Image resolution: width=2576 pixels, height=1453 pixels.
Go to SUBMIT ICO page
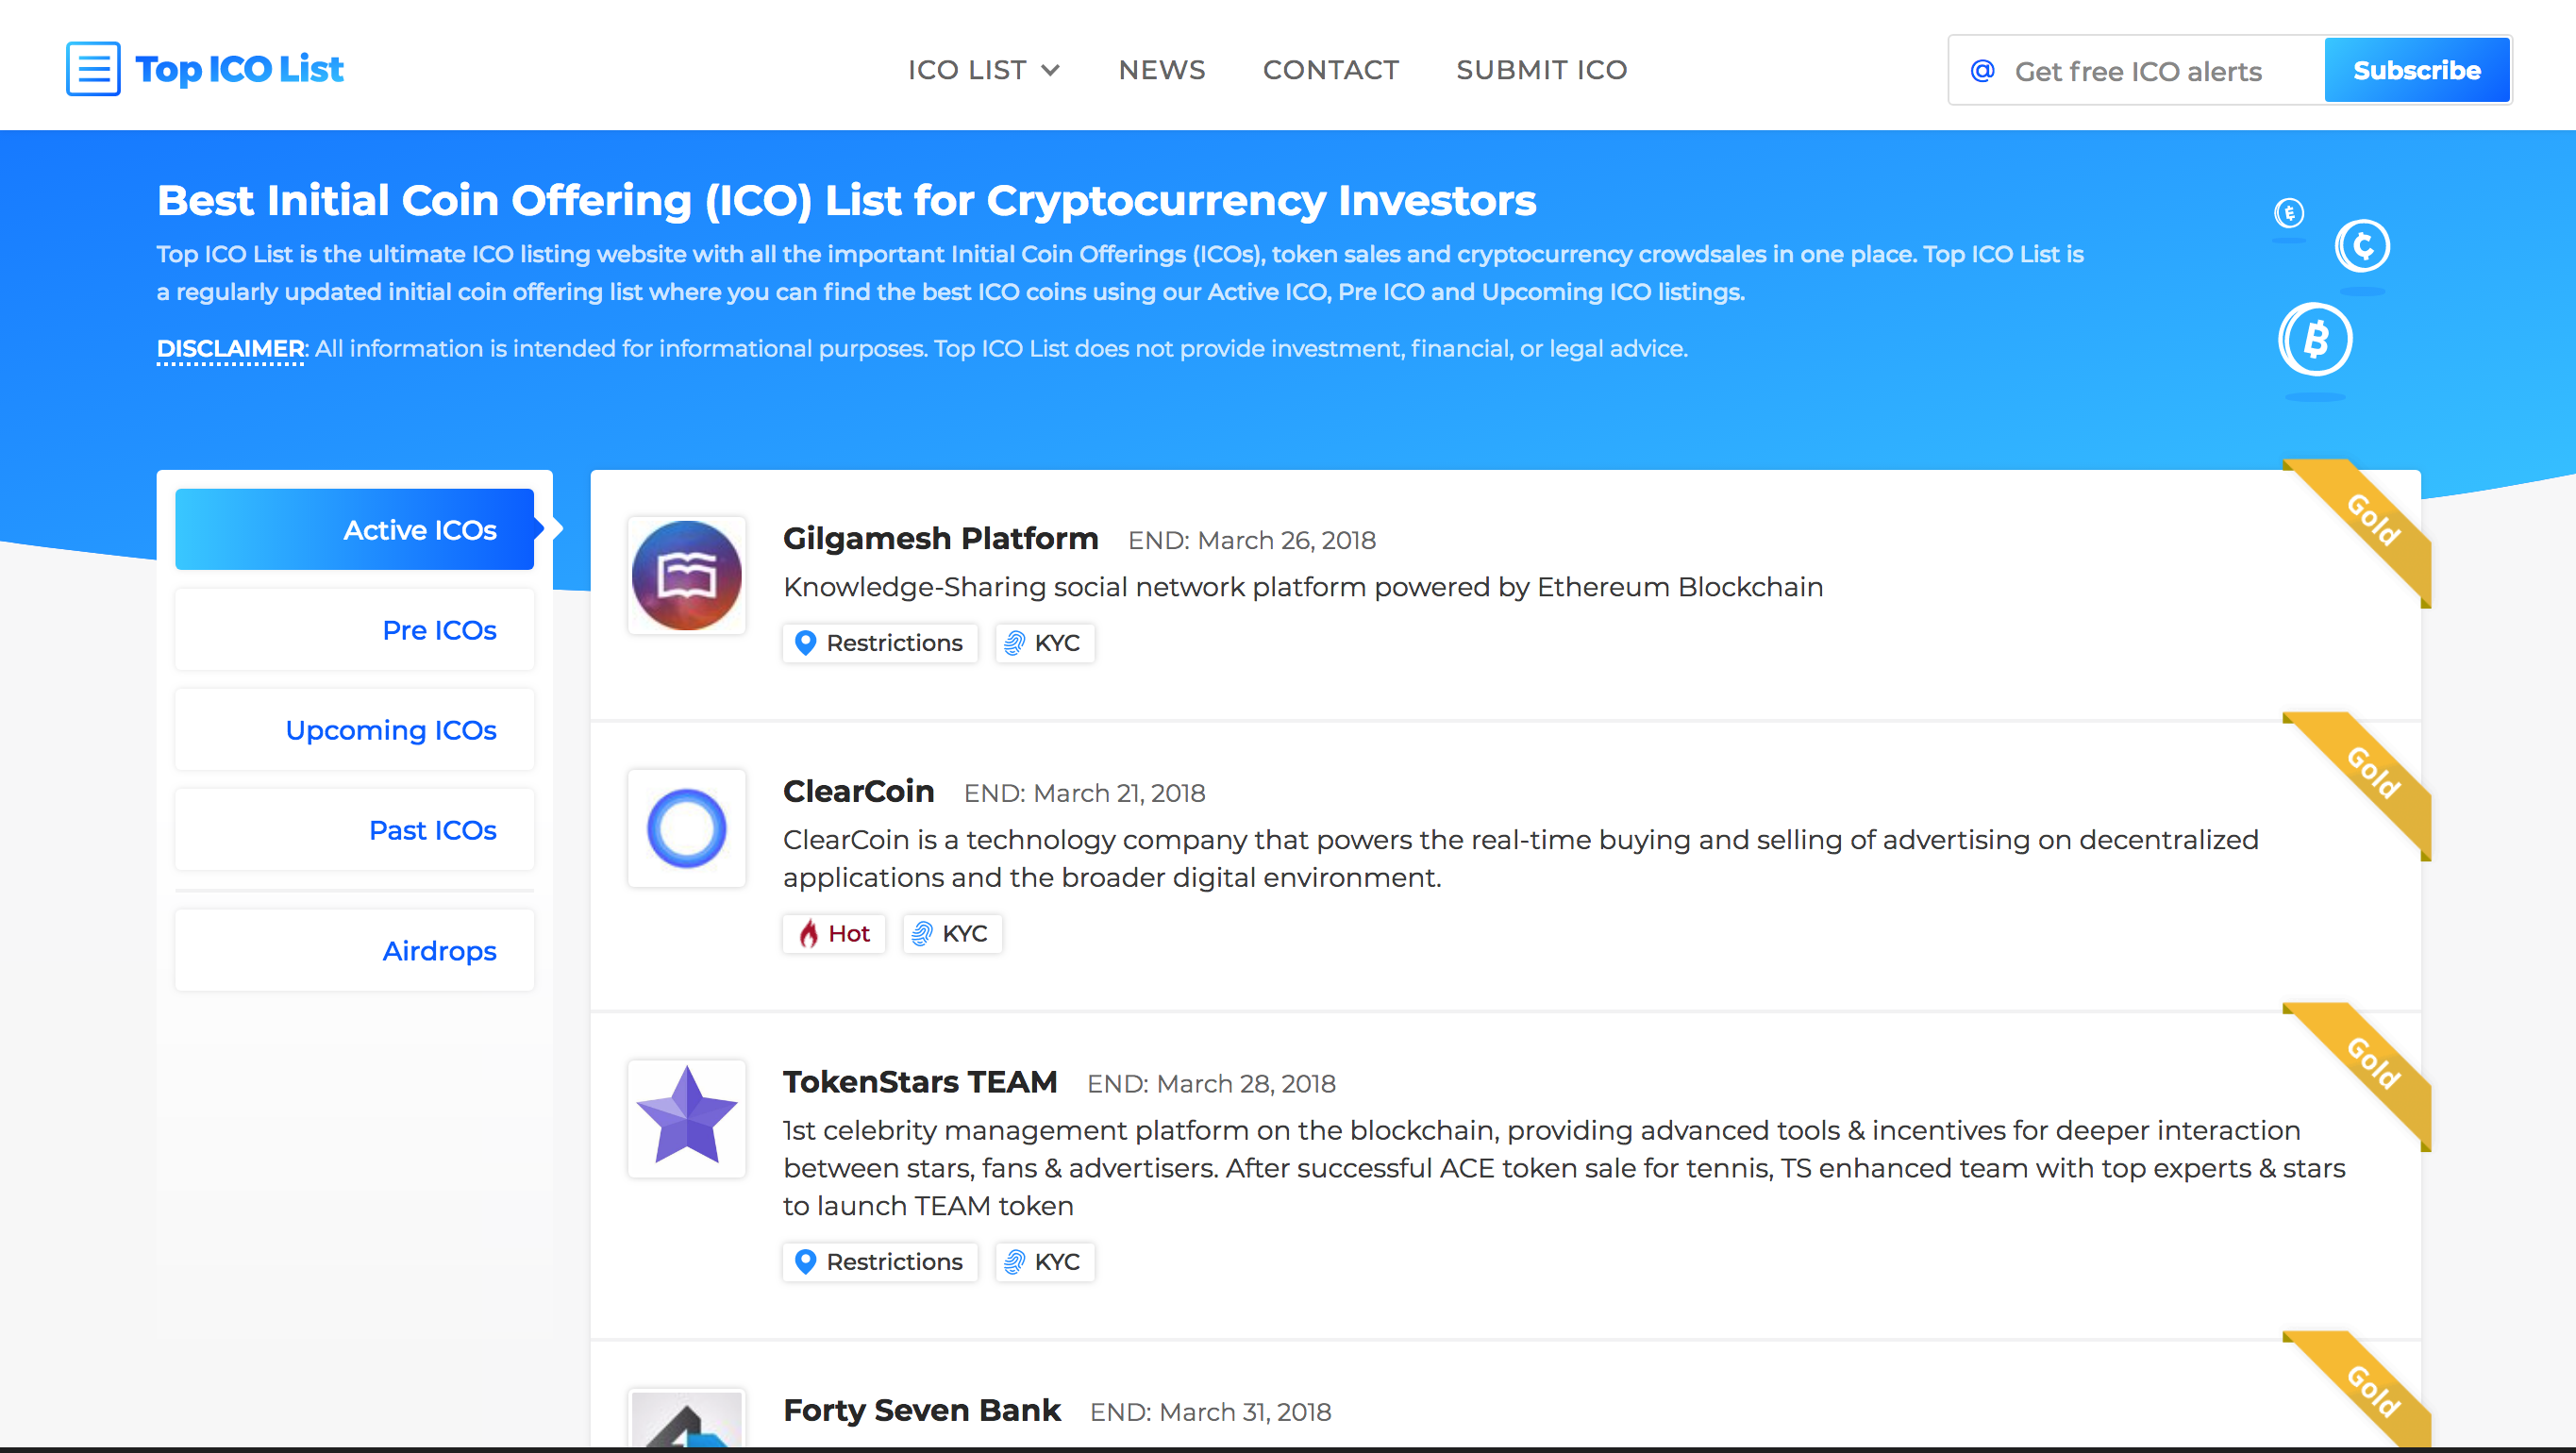point(1541,70)
